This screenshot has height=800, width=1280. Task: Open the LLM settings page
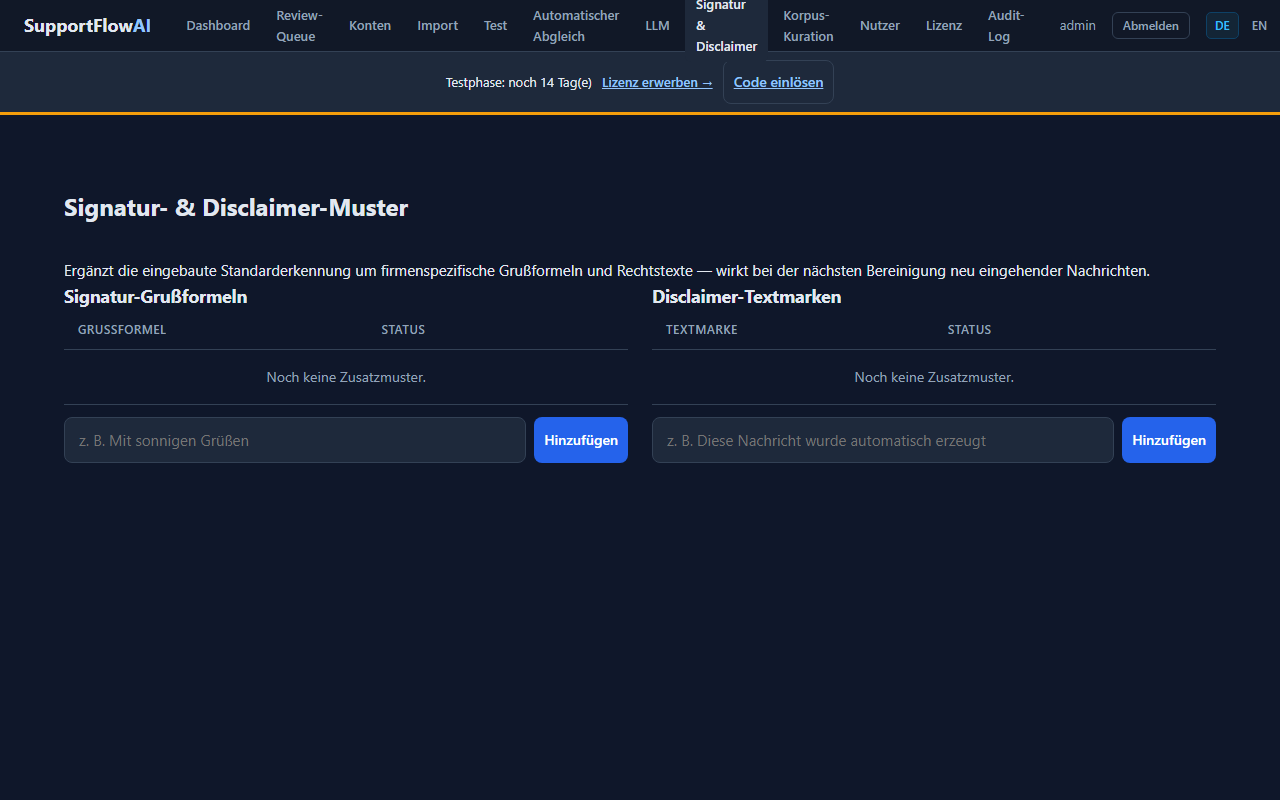tap(657, 26)
